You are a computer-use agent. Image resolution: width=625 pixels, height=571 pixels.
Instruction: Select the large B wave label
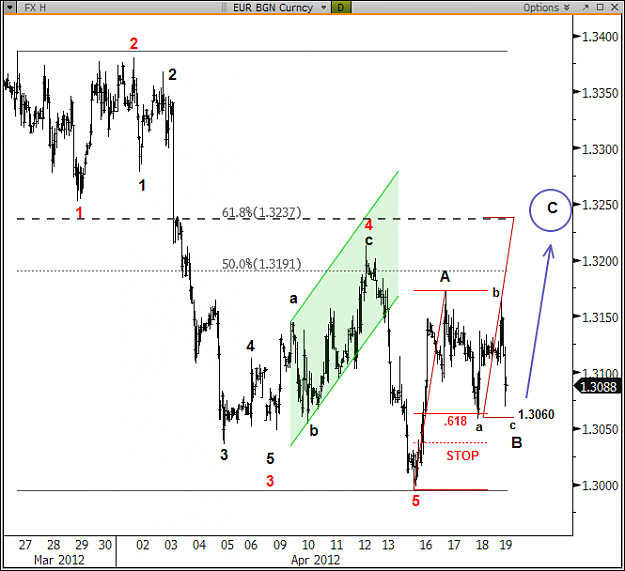point(517,442)
